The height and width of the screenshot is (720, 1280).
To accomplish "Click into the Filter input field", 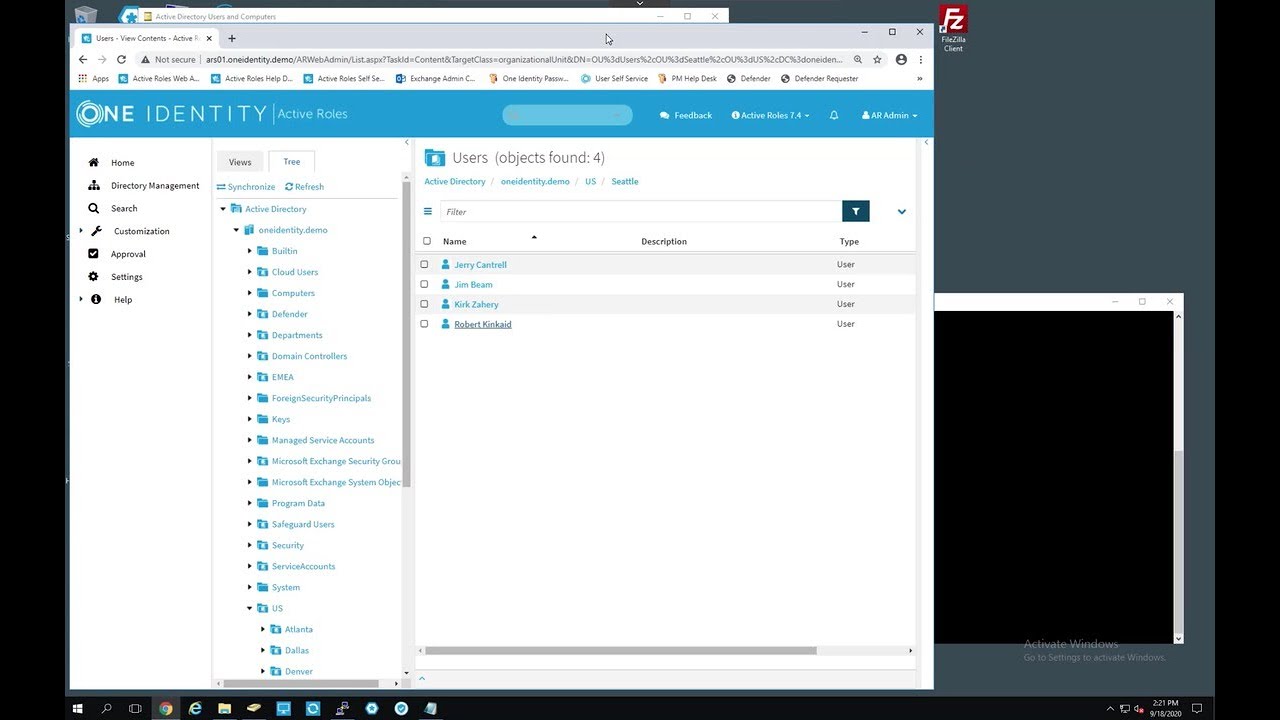I will click(x=641, y=211).
